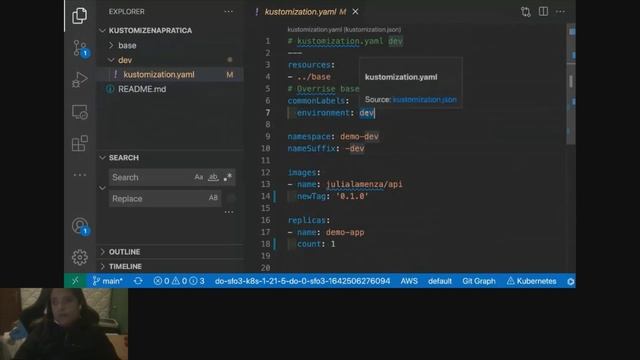Click ../base resource entry on line 4
The image size is (640, 360).
click(x=314, y=77)
